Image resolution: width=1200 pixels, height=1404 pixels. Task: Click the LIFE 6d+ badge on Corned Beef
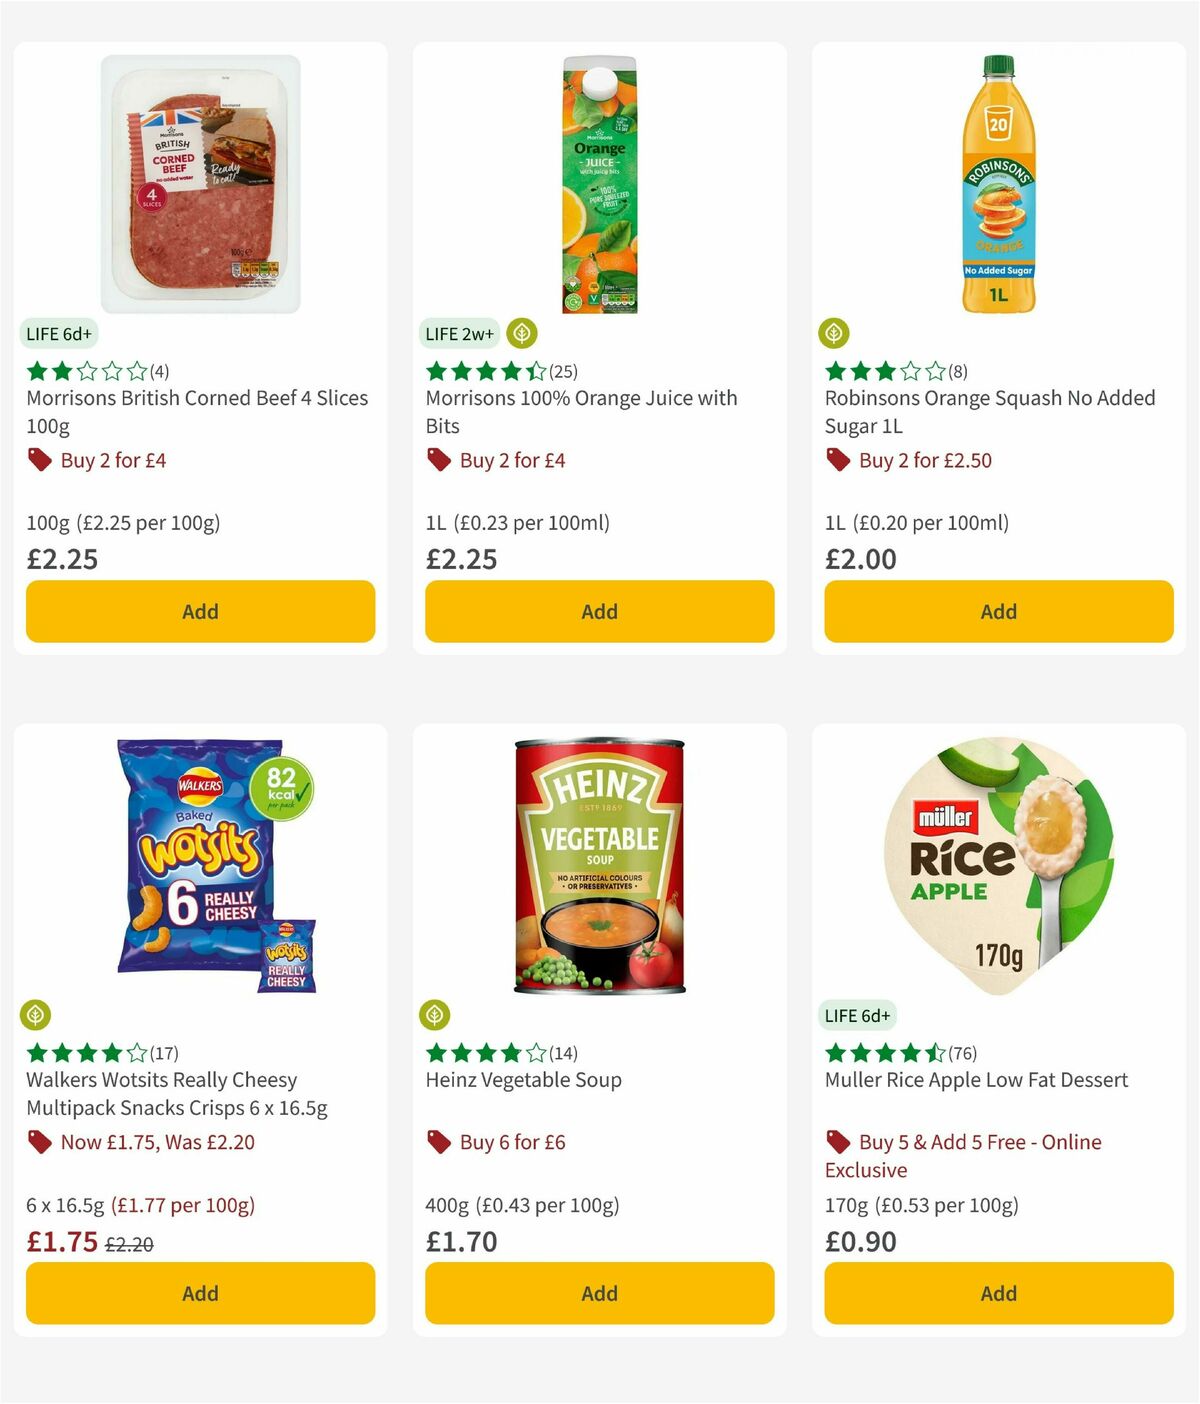tap(60, 333)
